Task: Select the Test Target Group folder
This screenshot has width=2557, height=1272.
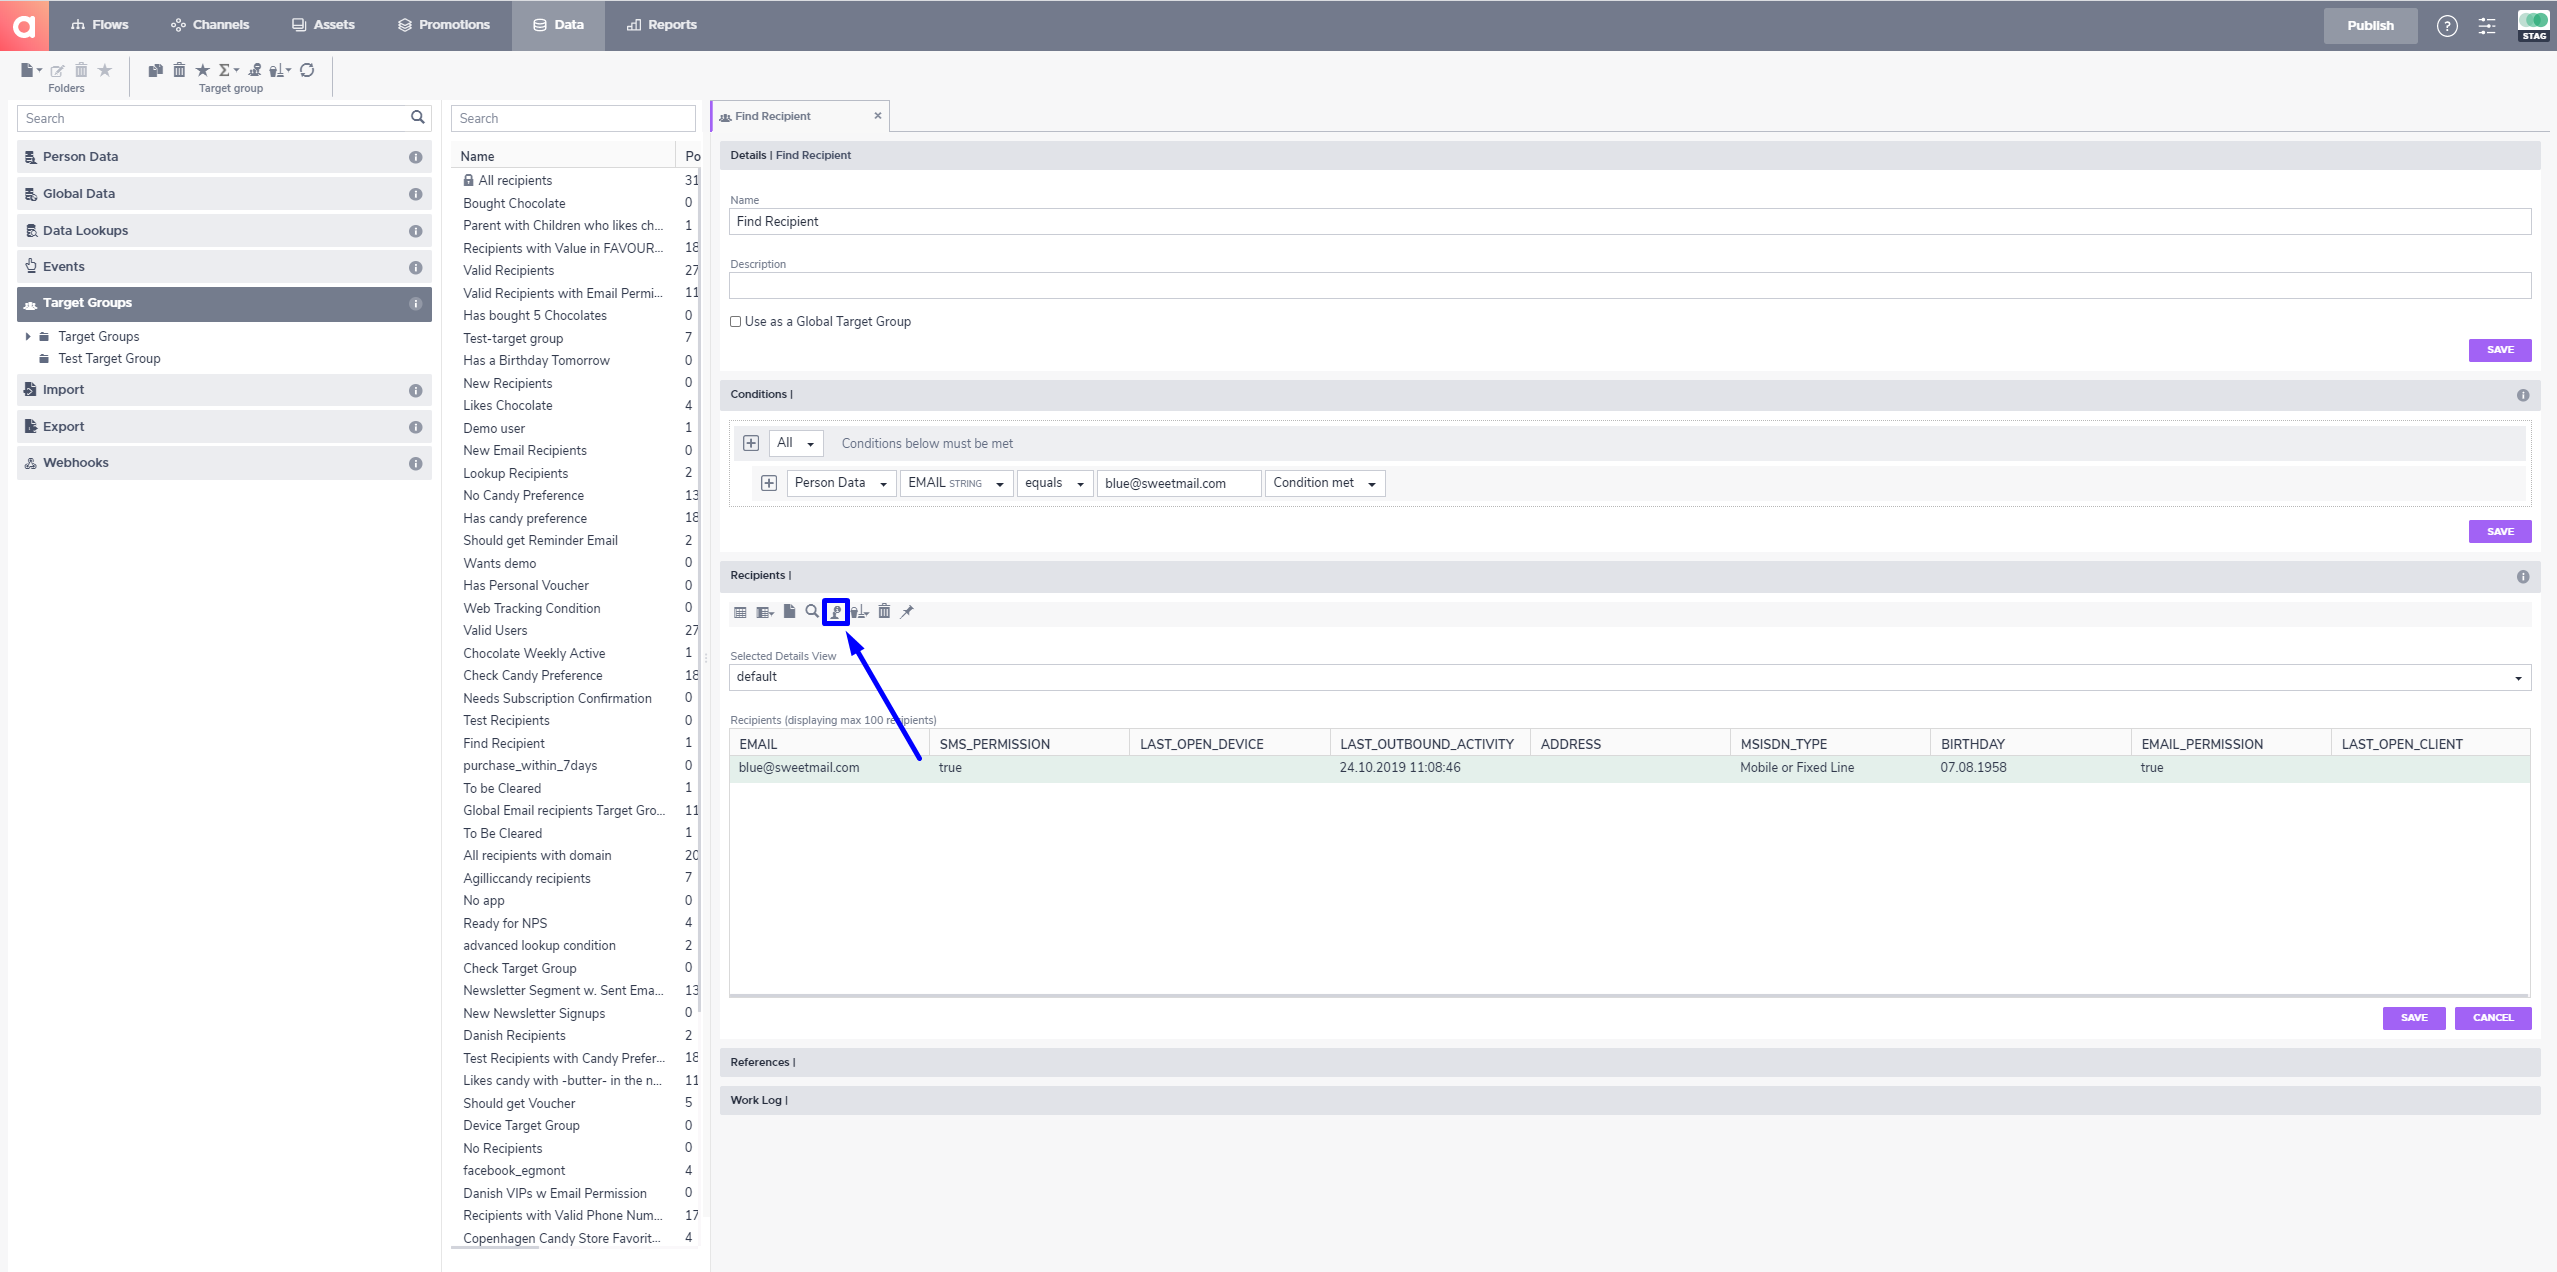Action: 109,359
